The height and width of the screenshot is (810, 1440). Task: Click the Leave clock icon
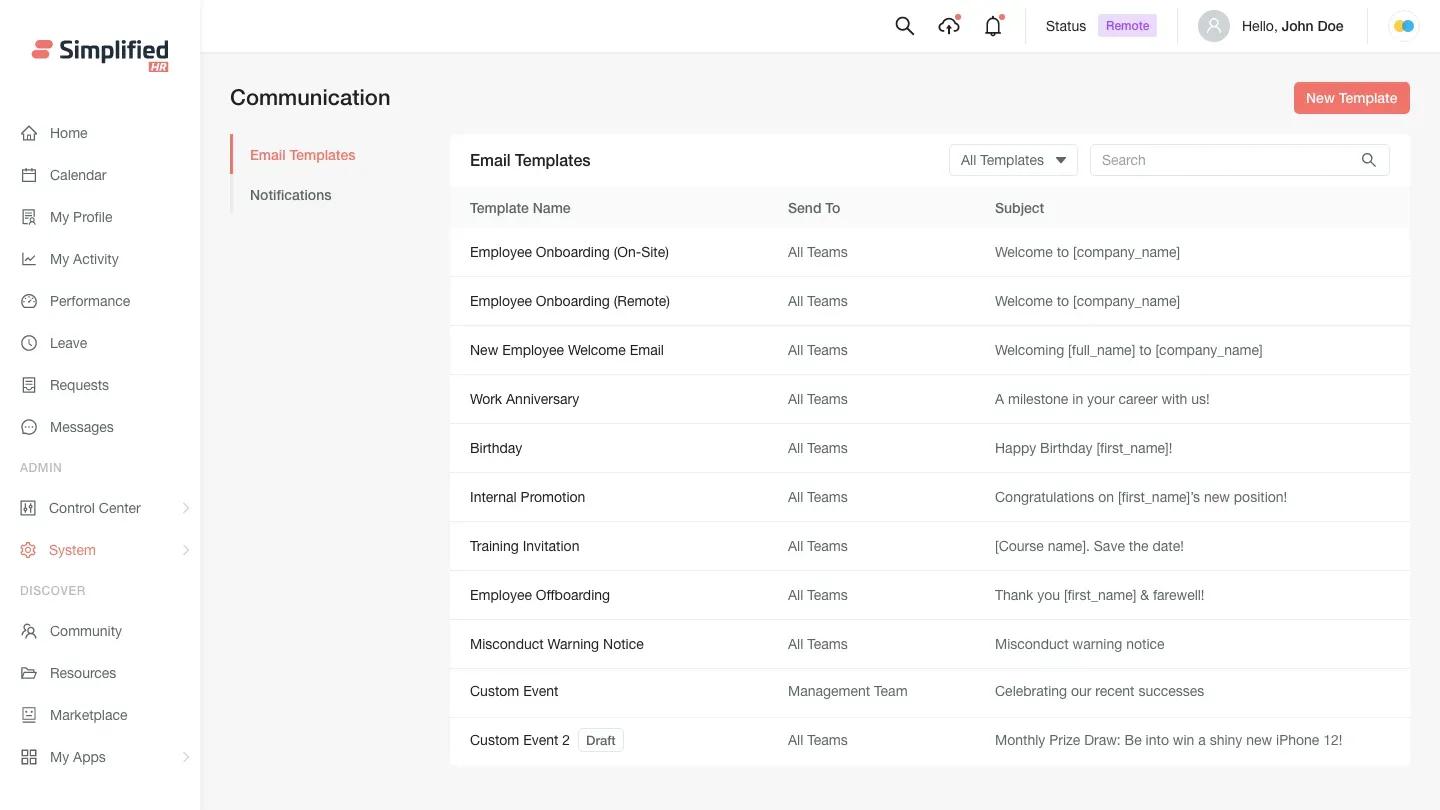click(x=29, y=343)
